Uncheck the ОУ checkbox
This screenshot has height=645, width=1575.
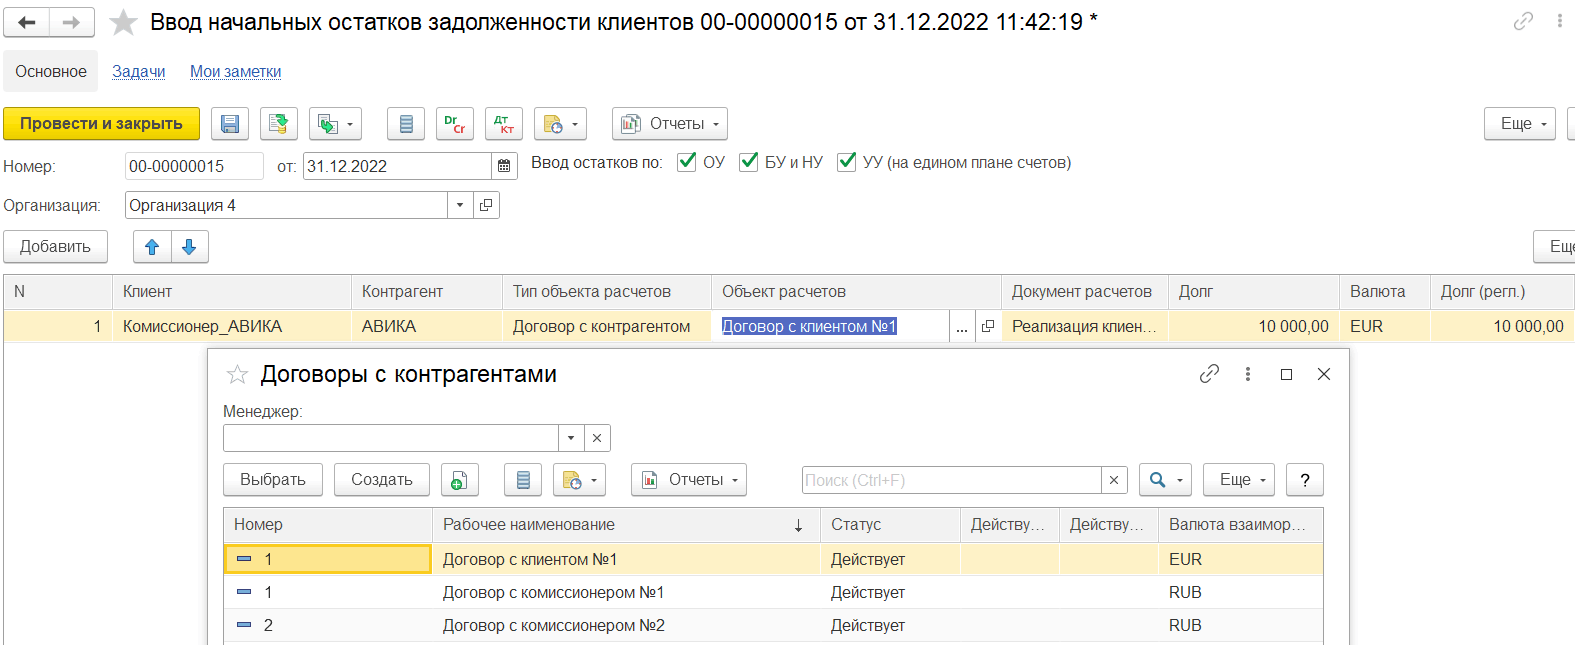(686, 162)
